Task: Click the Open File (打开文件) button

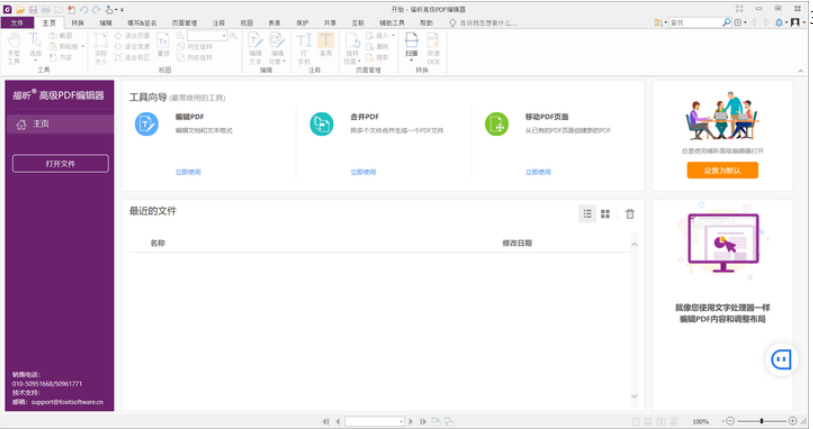Action: tap(61, 163)
